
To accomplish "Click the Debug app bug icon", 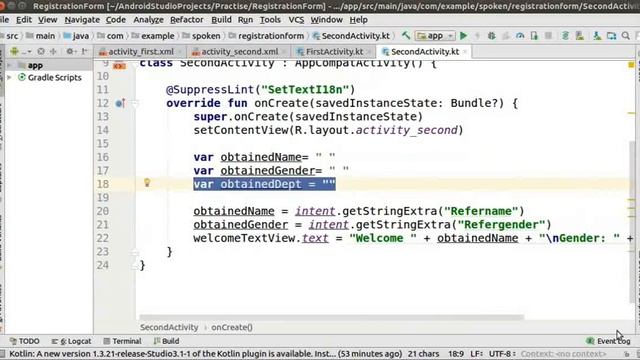I will pos(491,36).
